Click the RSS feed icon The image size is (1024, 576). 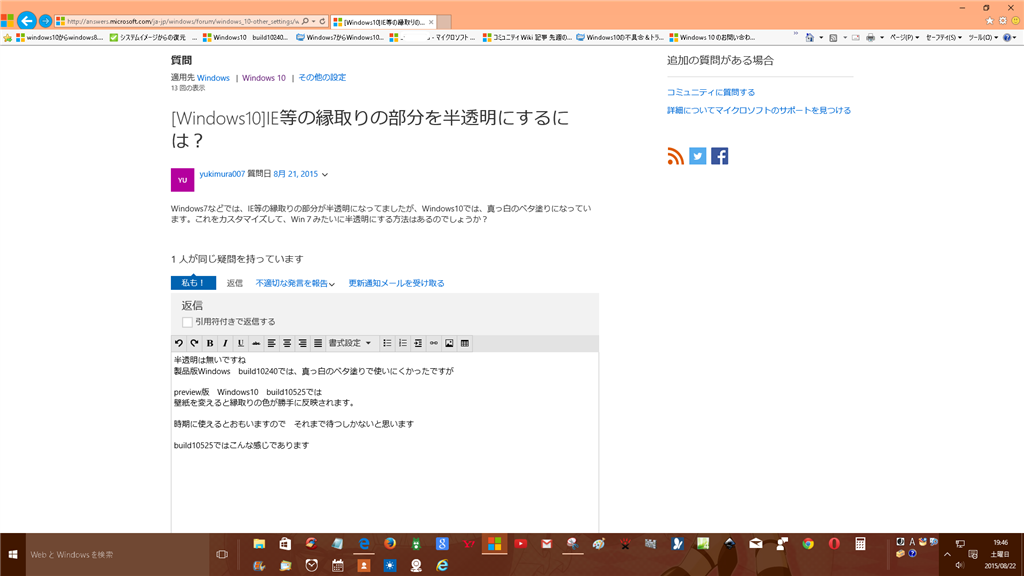(675, 156)
